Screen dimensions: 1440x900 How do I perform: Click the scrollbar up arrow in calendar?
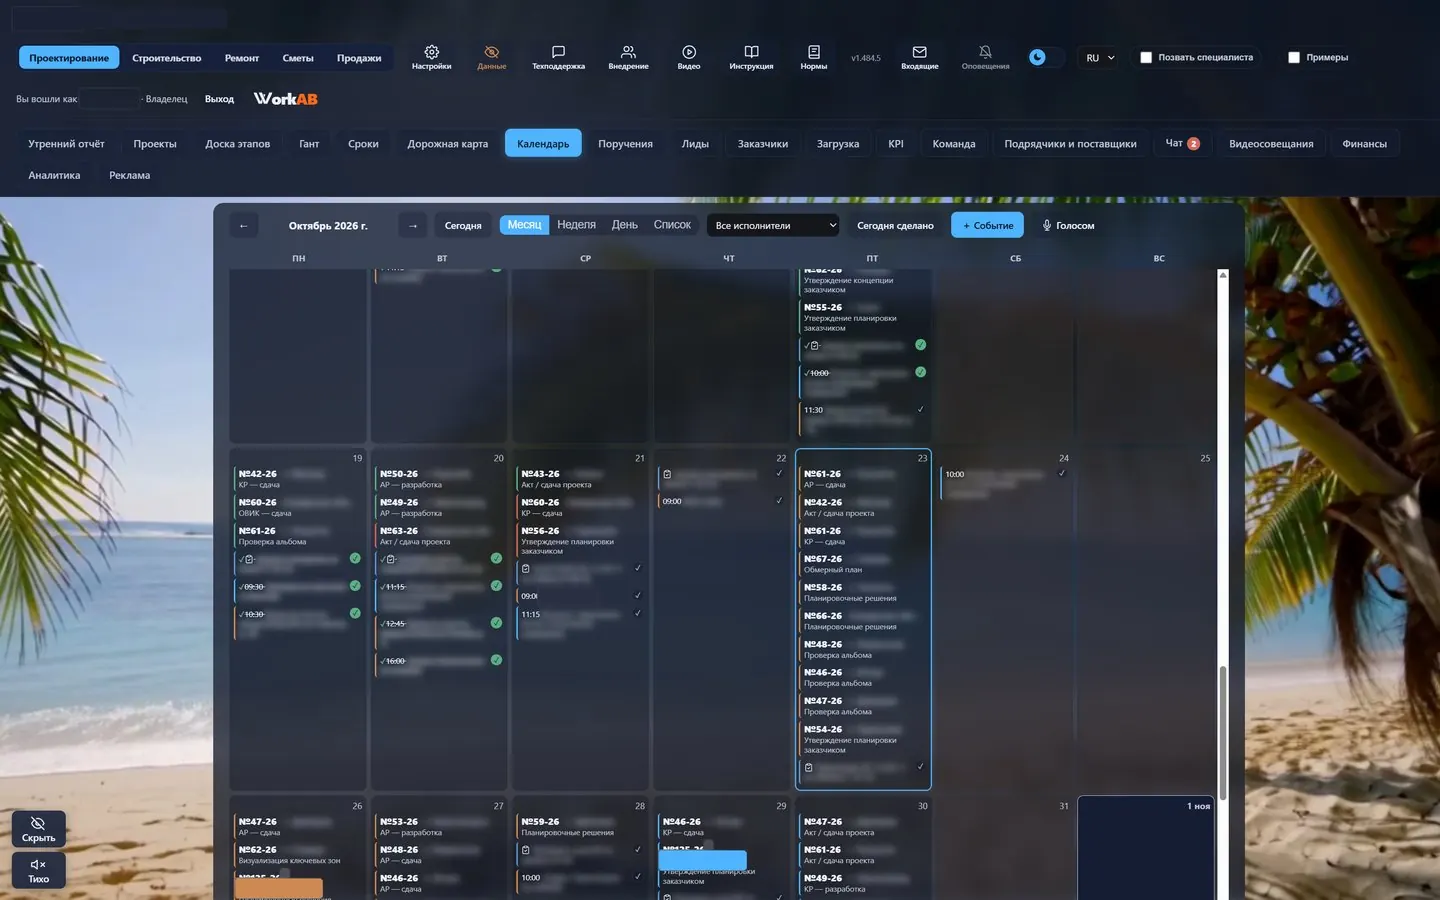[1222, 275]
